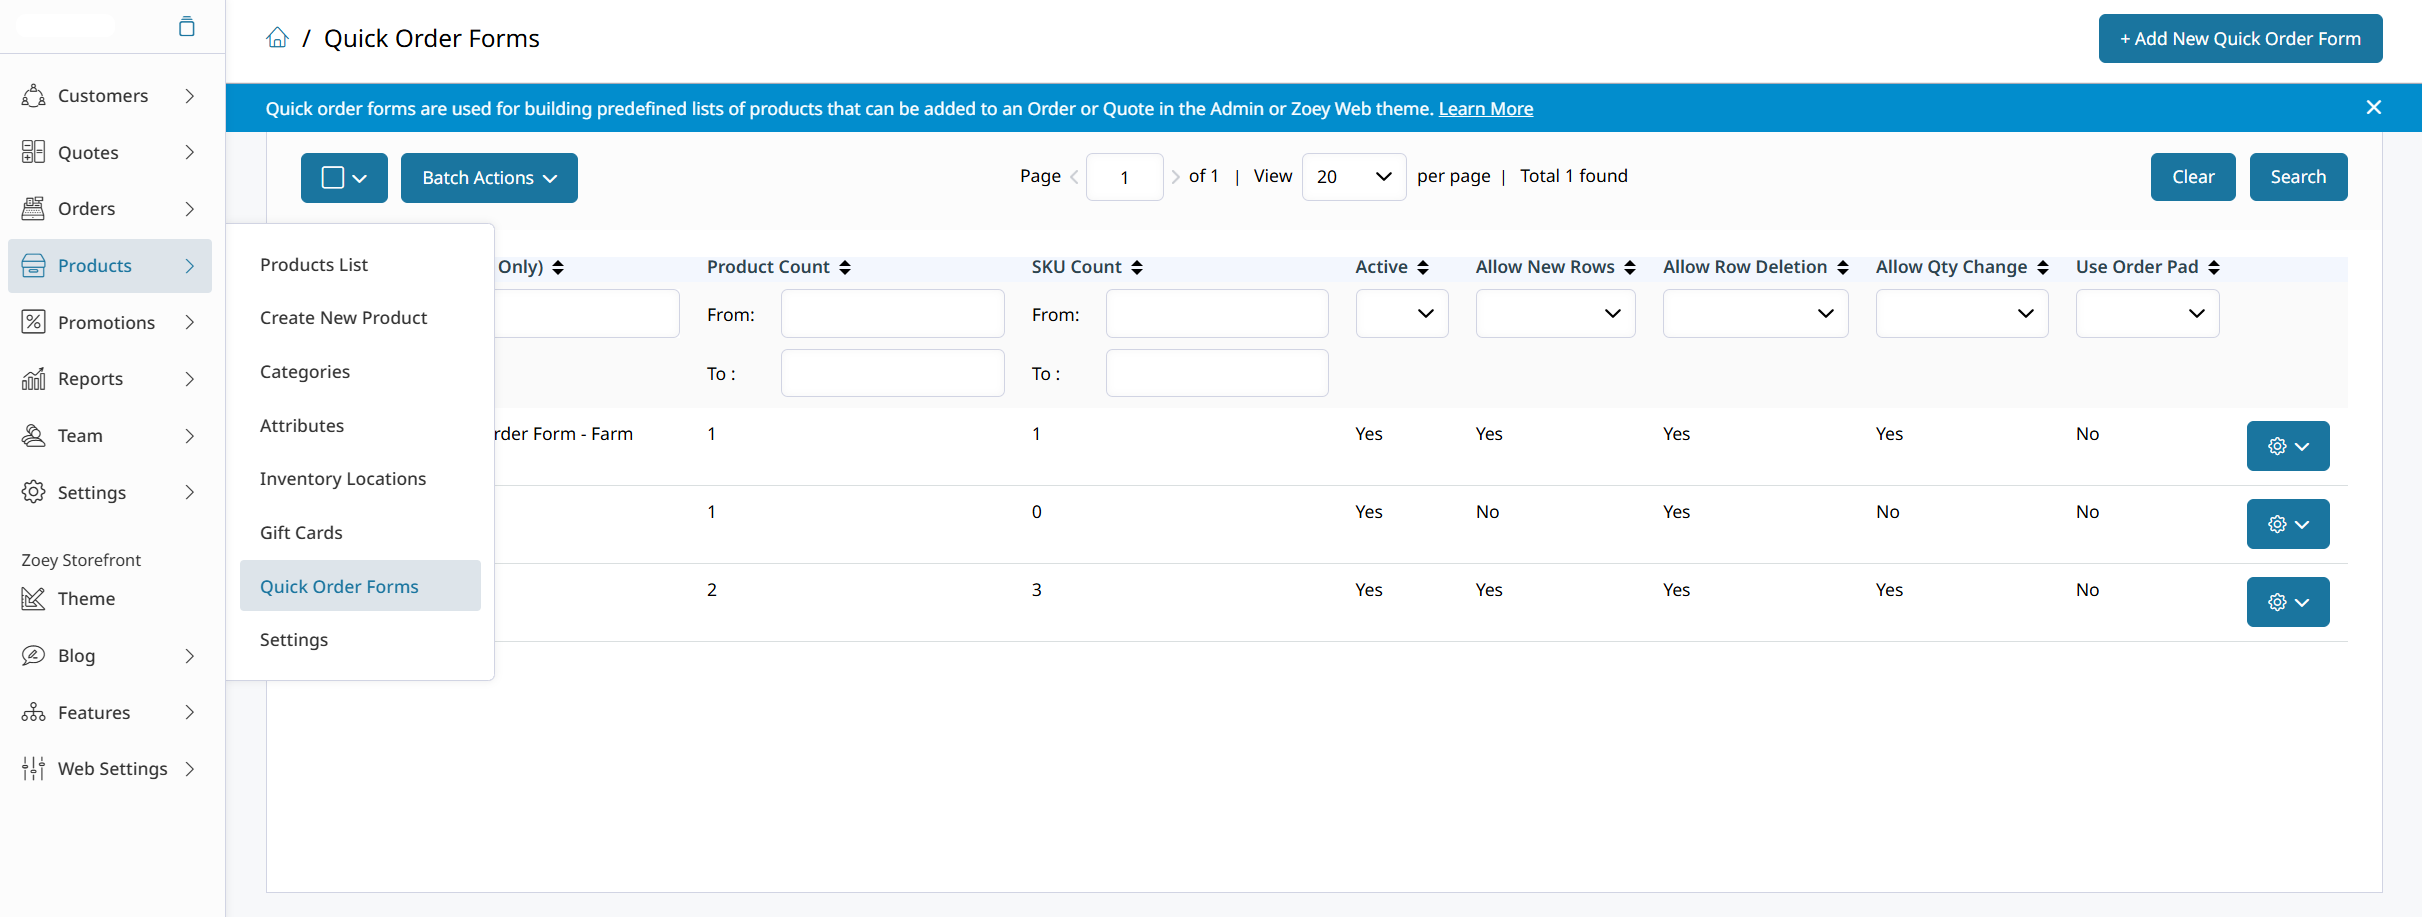The width and height of the screenshot is (2422, 917).
Task: Click the SKU Count From input field
Action: [1217, 314]
